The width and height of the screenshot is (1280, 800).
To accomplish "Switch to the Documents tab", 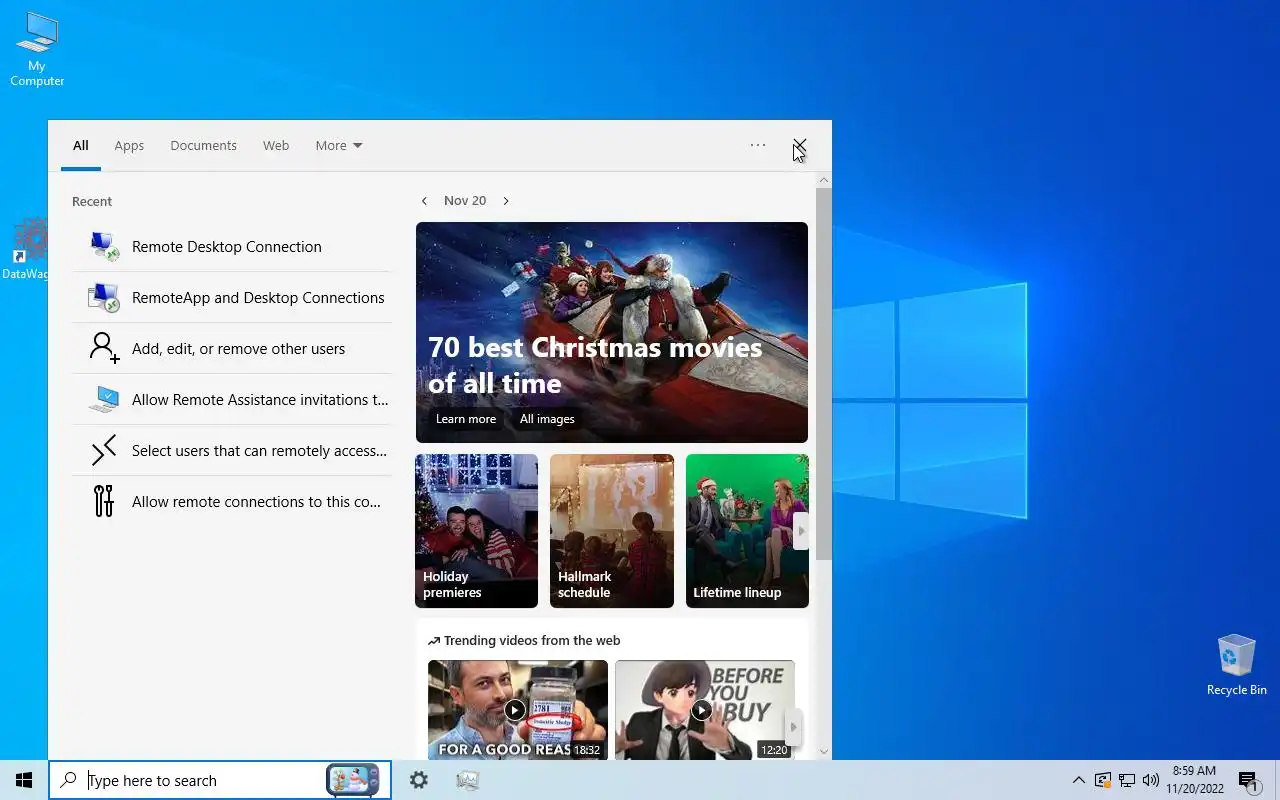I will tap(203, 145).
